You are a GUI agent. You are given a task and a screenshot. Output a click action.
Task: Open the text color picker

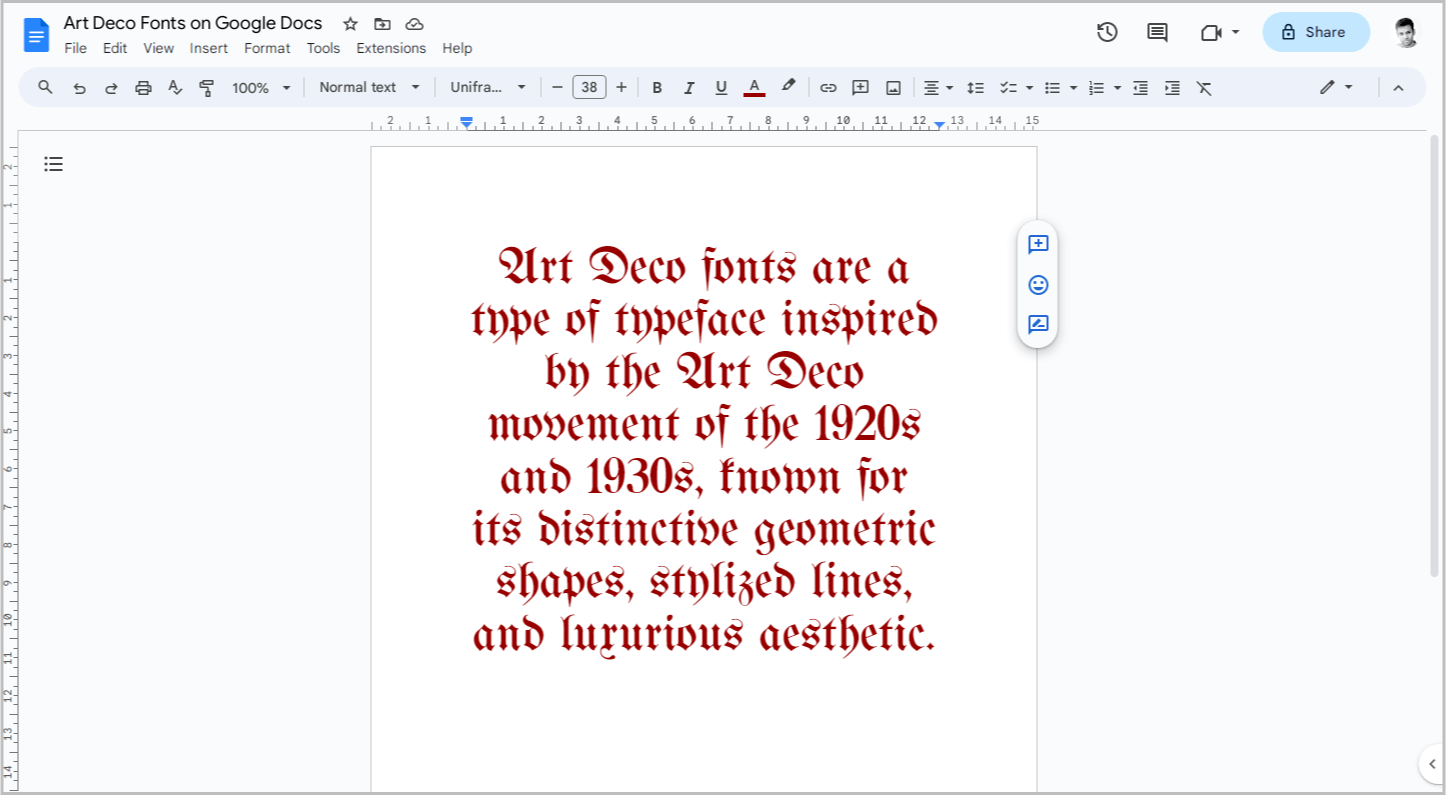click(754, 87)
